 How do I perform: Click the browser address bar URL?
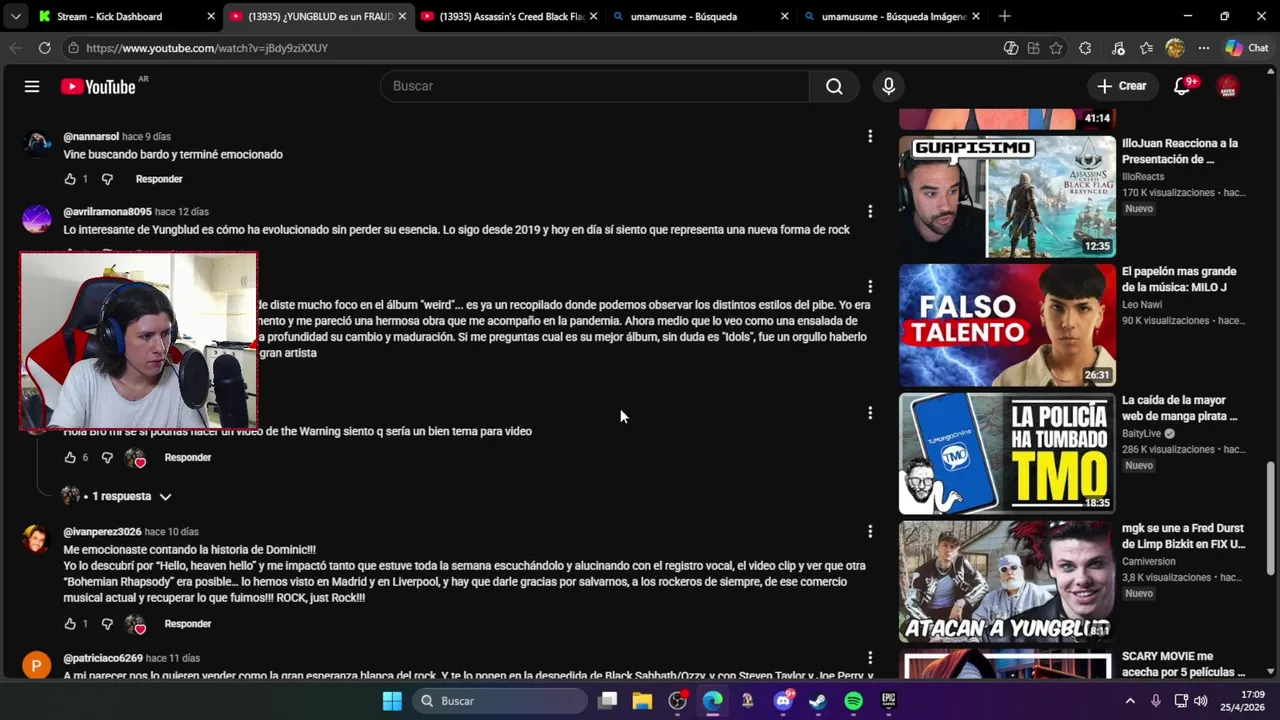(206, 48)
